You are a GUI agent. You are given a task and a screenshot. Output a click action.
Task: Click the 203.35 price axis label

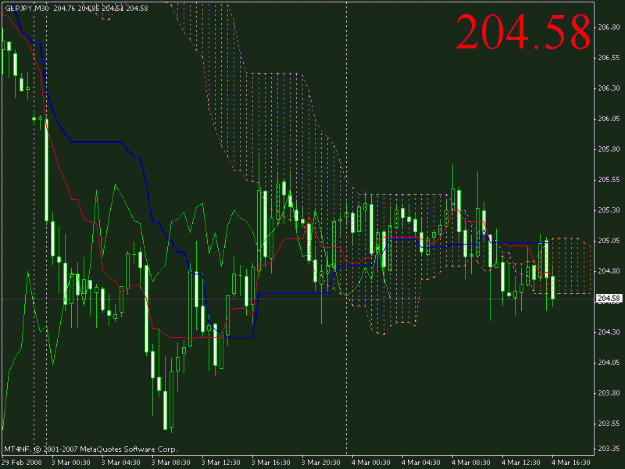(x=609, y=449)
